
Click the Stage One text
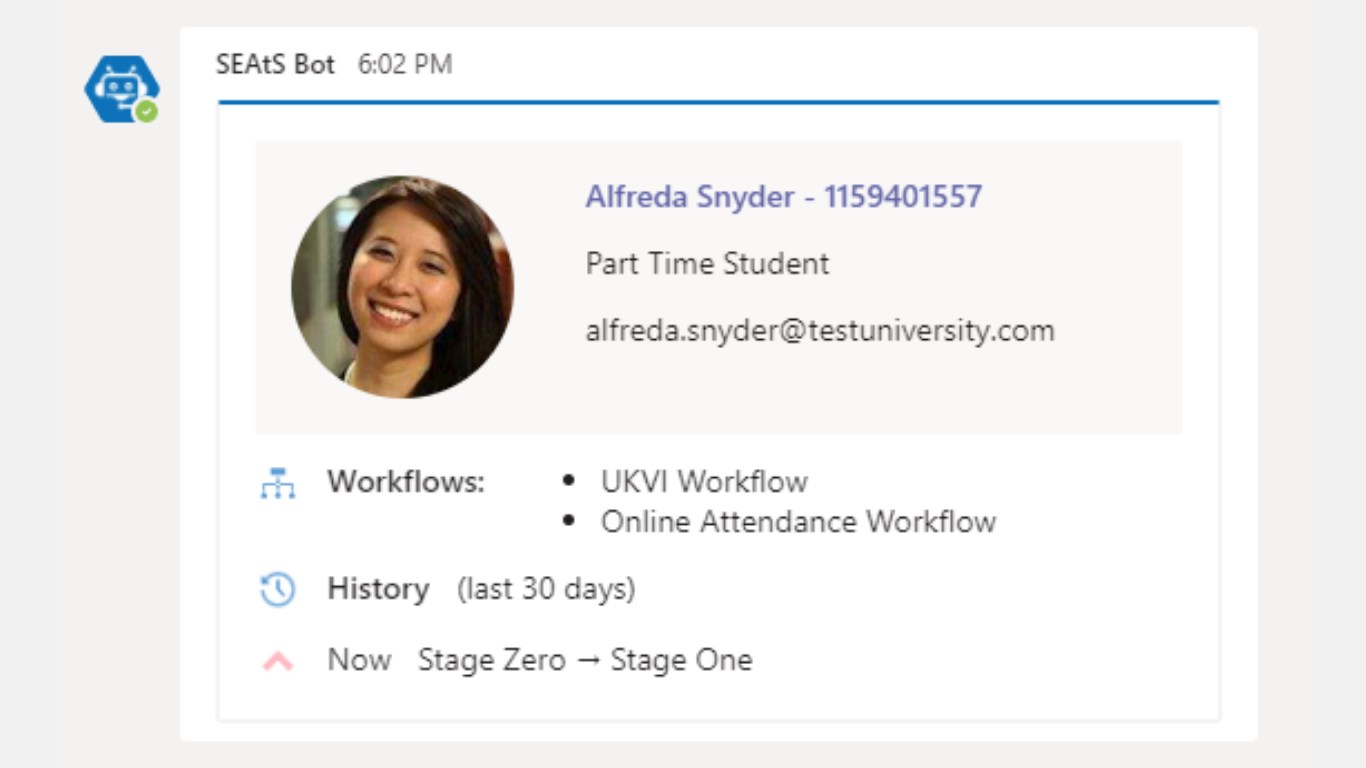click(681, 660)
